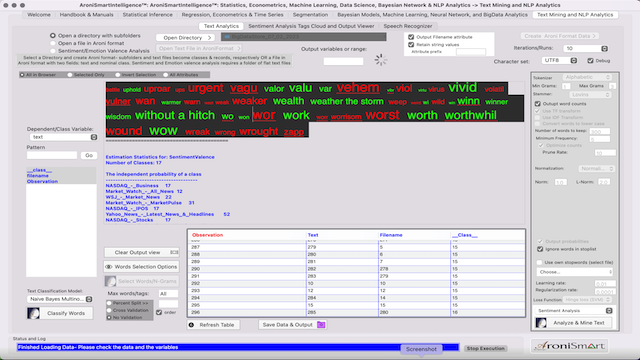Viewport: 640px width, 360px height.
Task: Click the Open Directory button
Action: click(185, 38)
